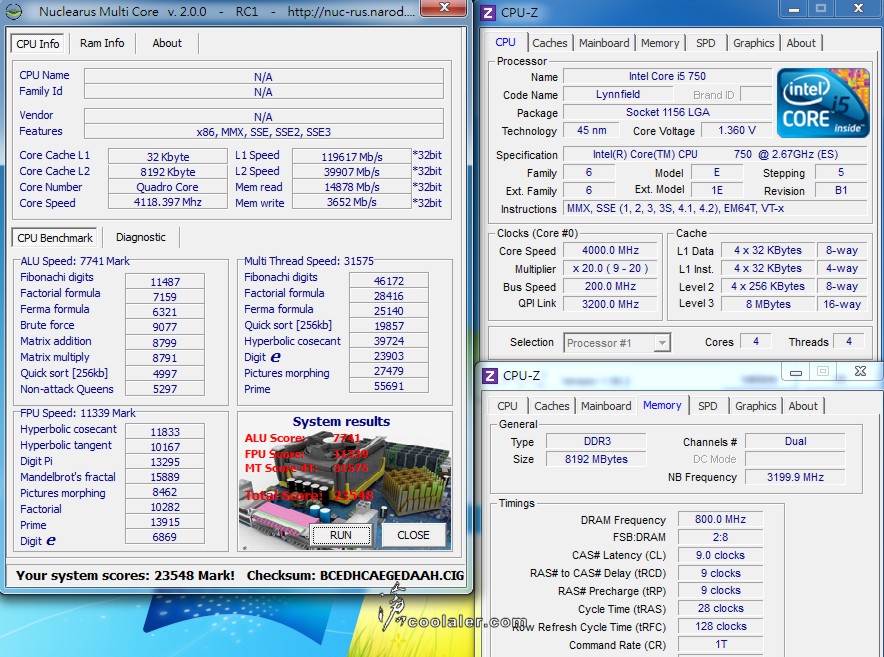Click Command Rate value 1T
884x657 pixels.
720,644
